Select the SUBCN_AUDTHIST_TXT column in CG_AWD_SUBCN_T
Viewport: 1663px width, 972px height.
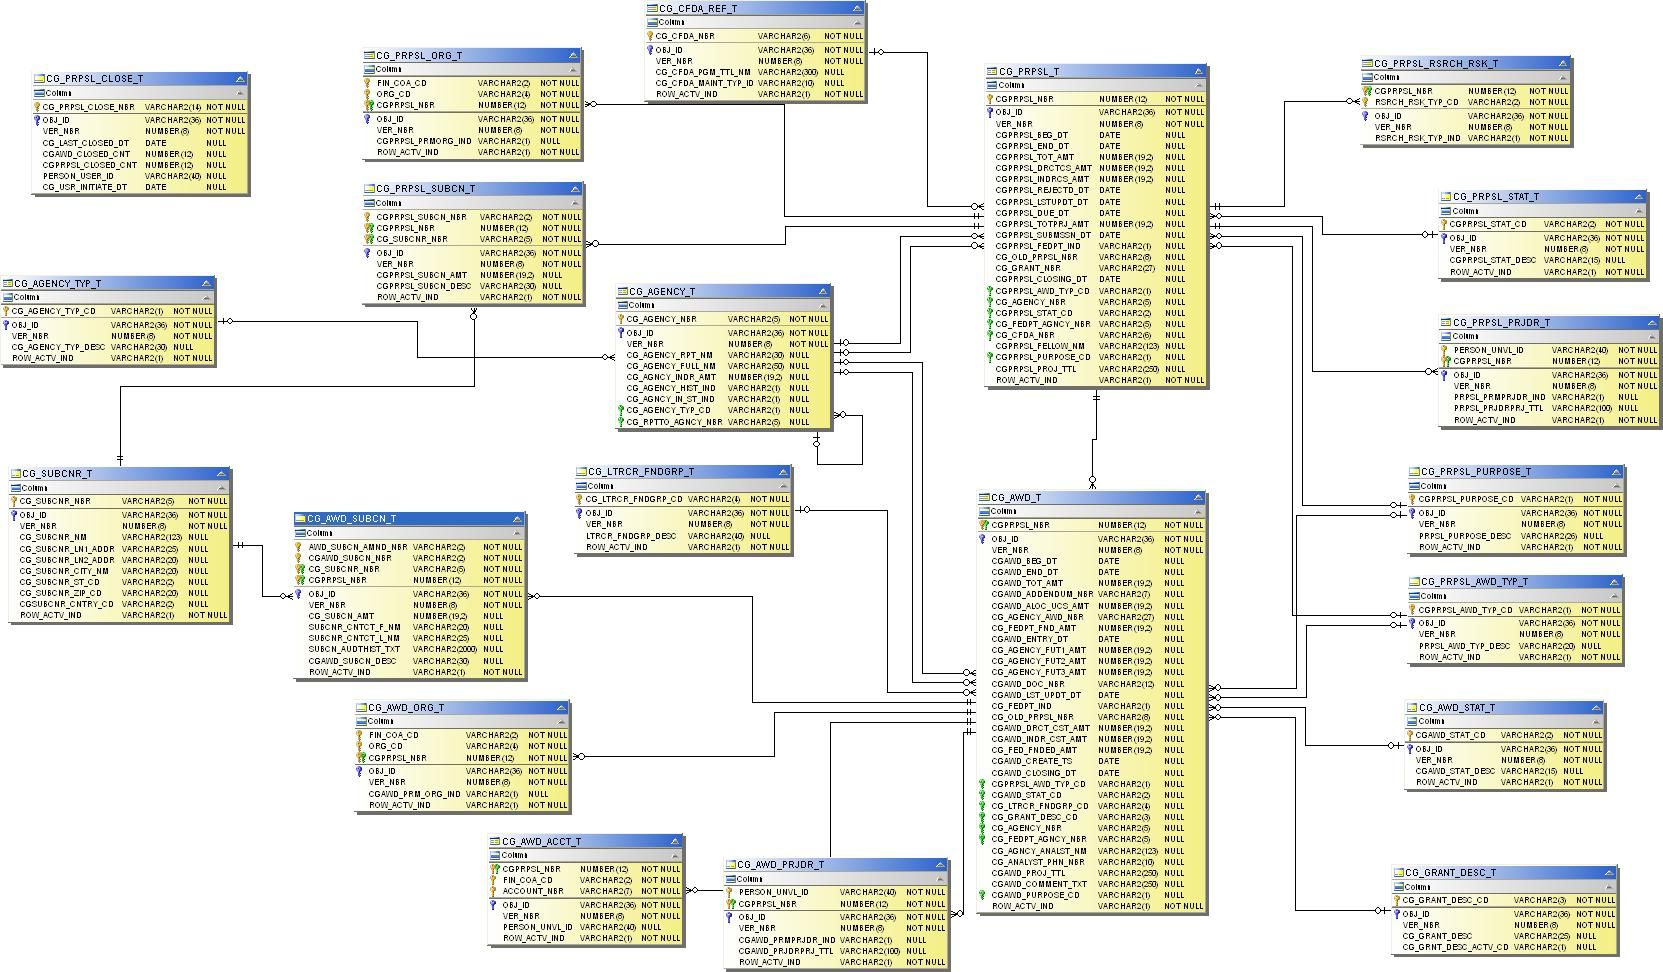click(410, 649)
